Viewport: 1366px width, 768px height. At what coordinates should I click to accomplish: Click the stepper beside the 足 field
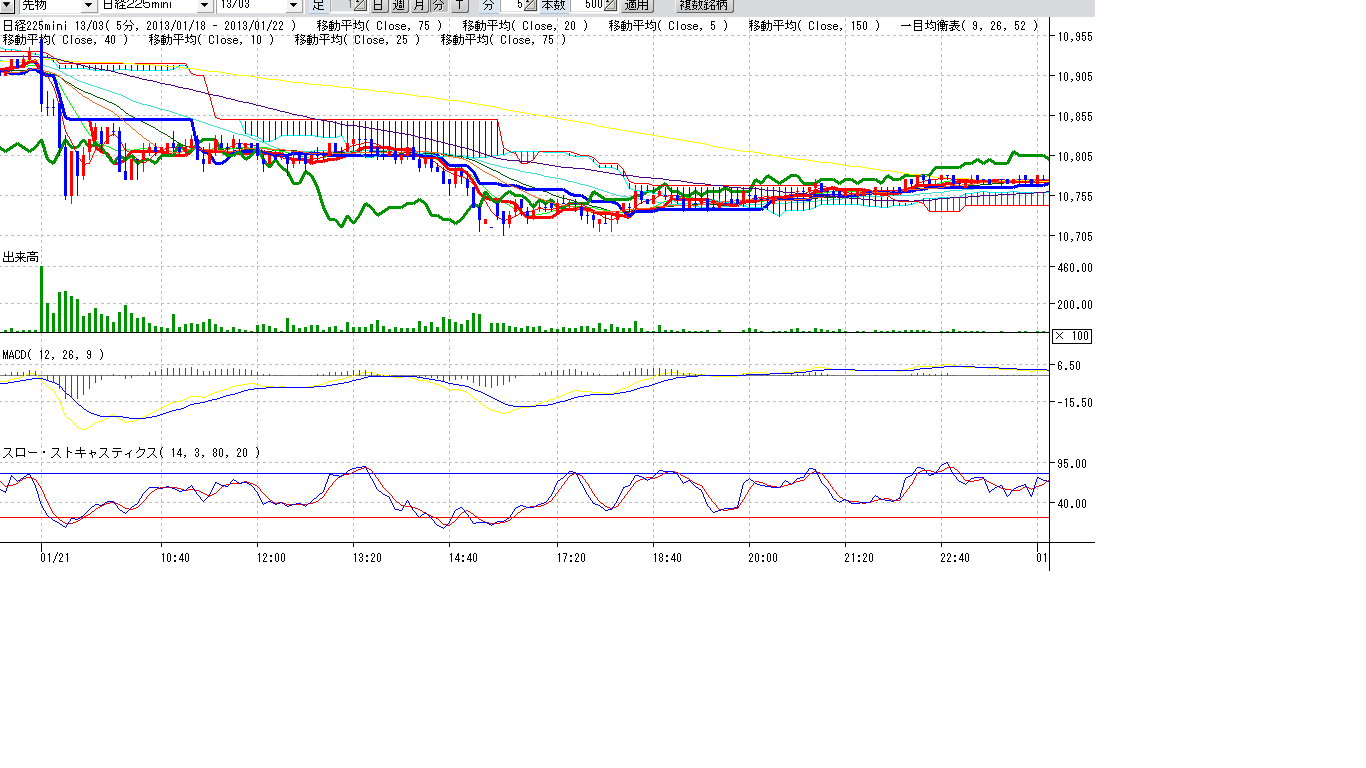click(360, 5)
